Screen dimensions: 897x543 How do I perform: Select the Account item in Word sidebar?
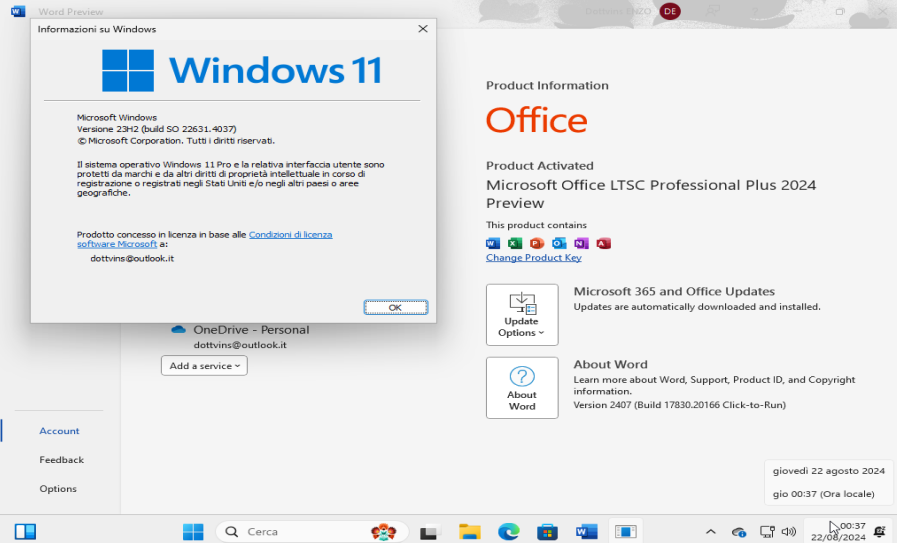tap(59, 431)
